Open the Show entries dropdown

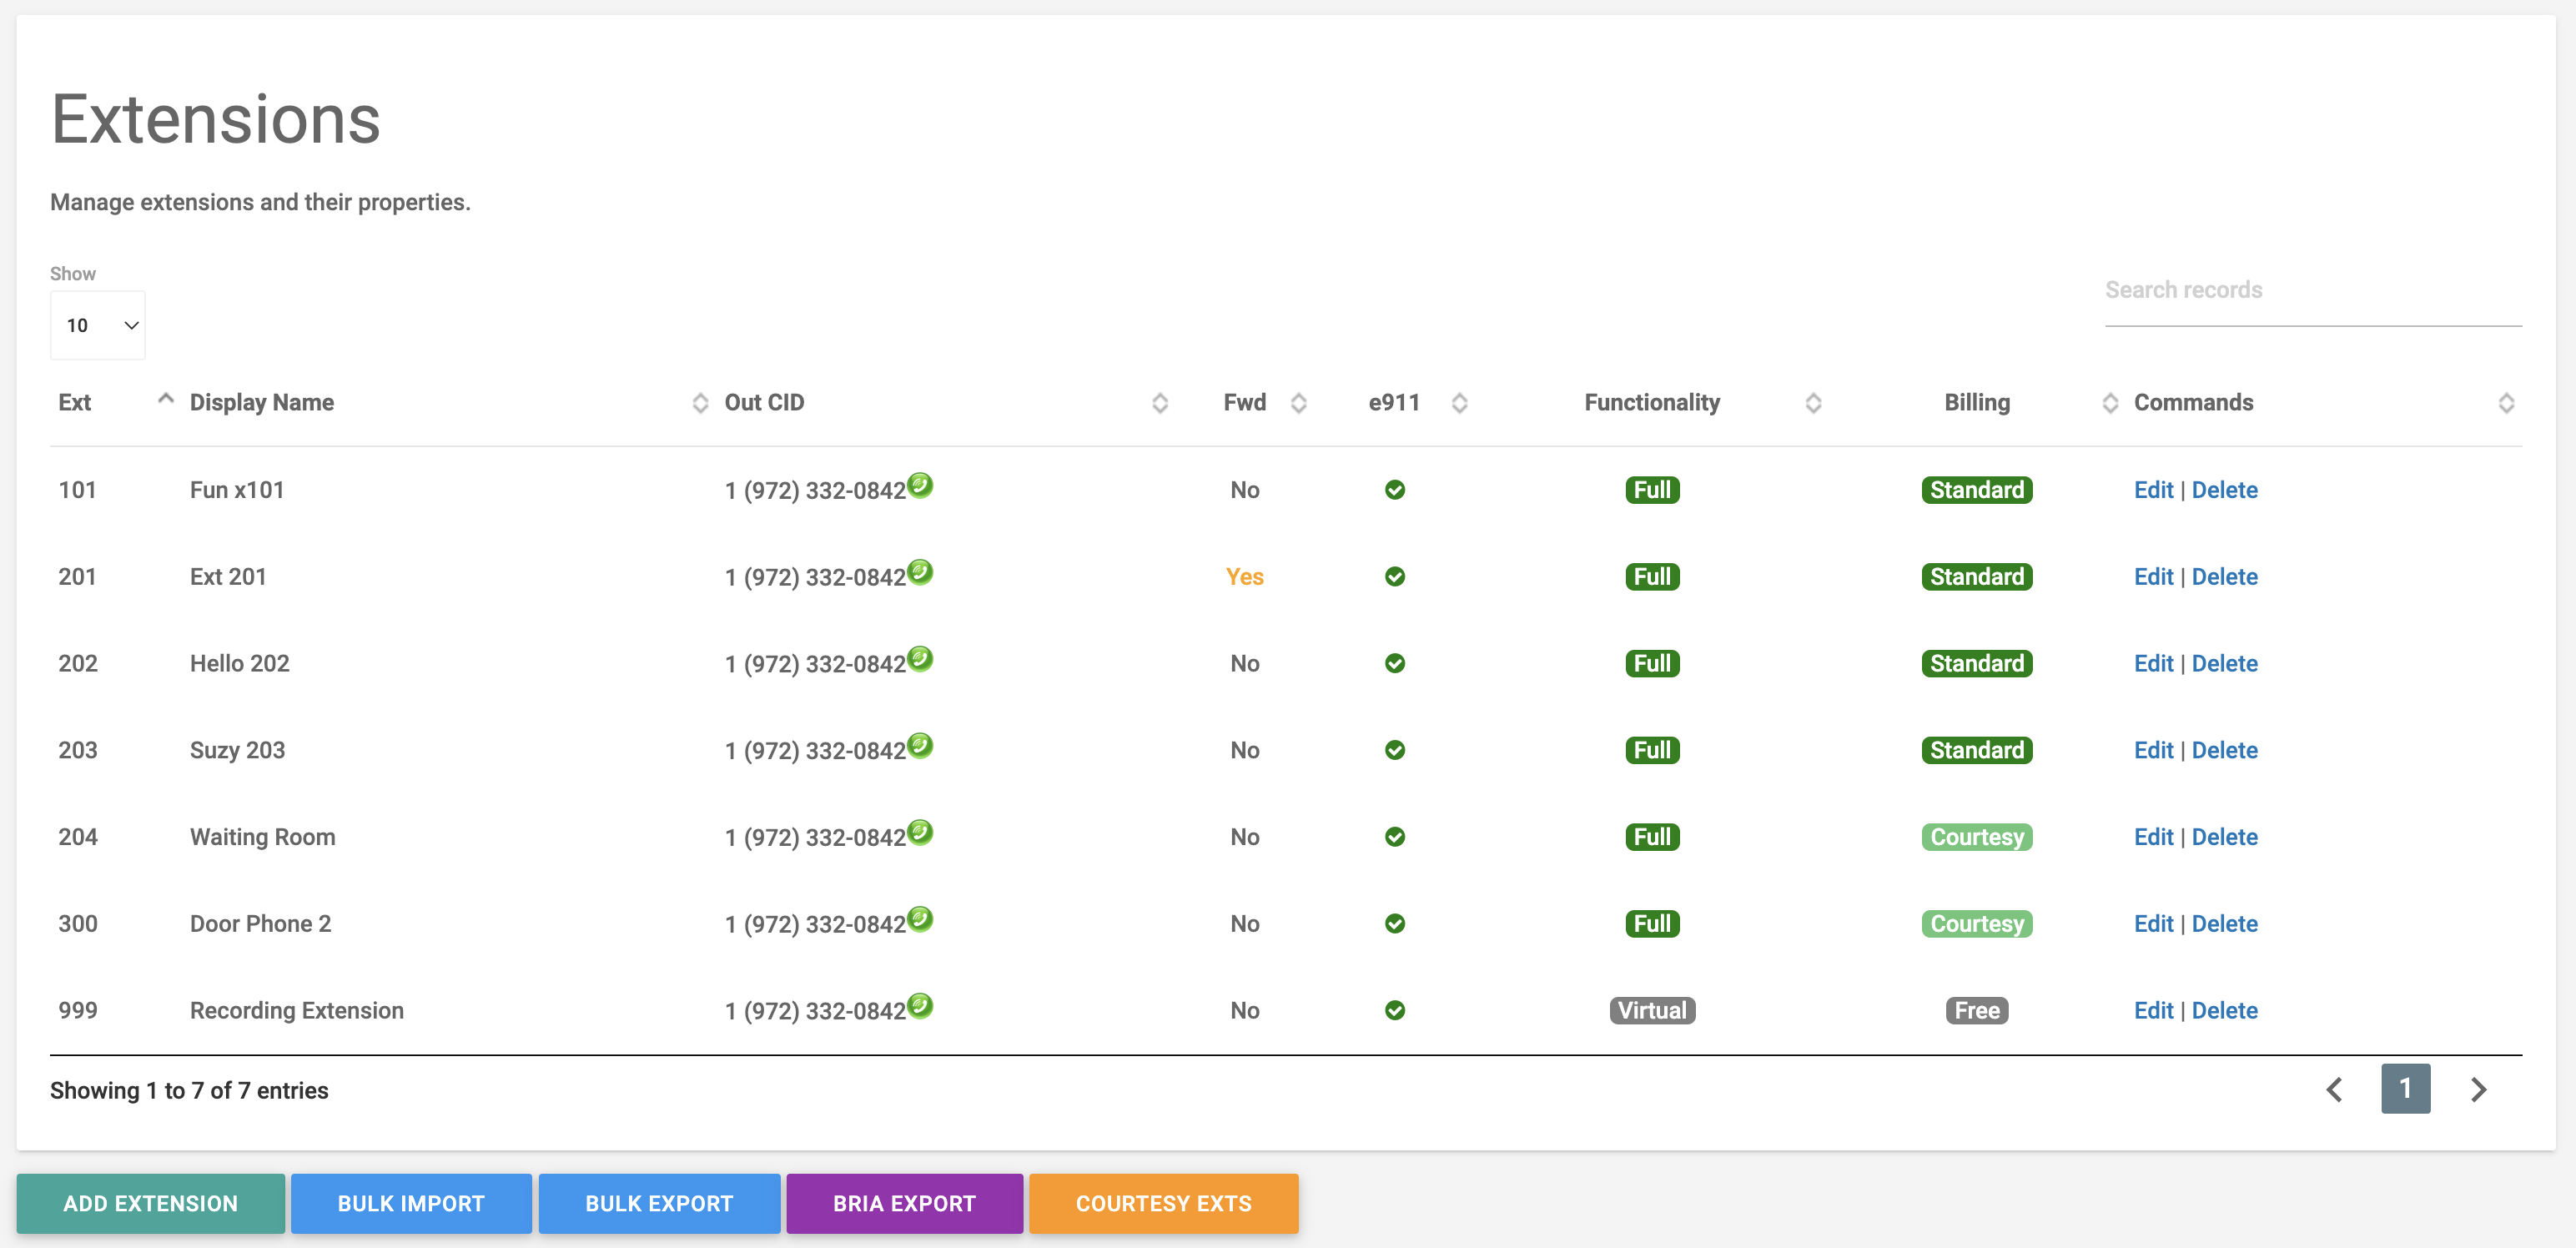pos(98,325)
